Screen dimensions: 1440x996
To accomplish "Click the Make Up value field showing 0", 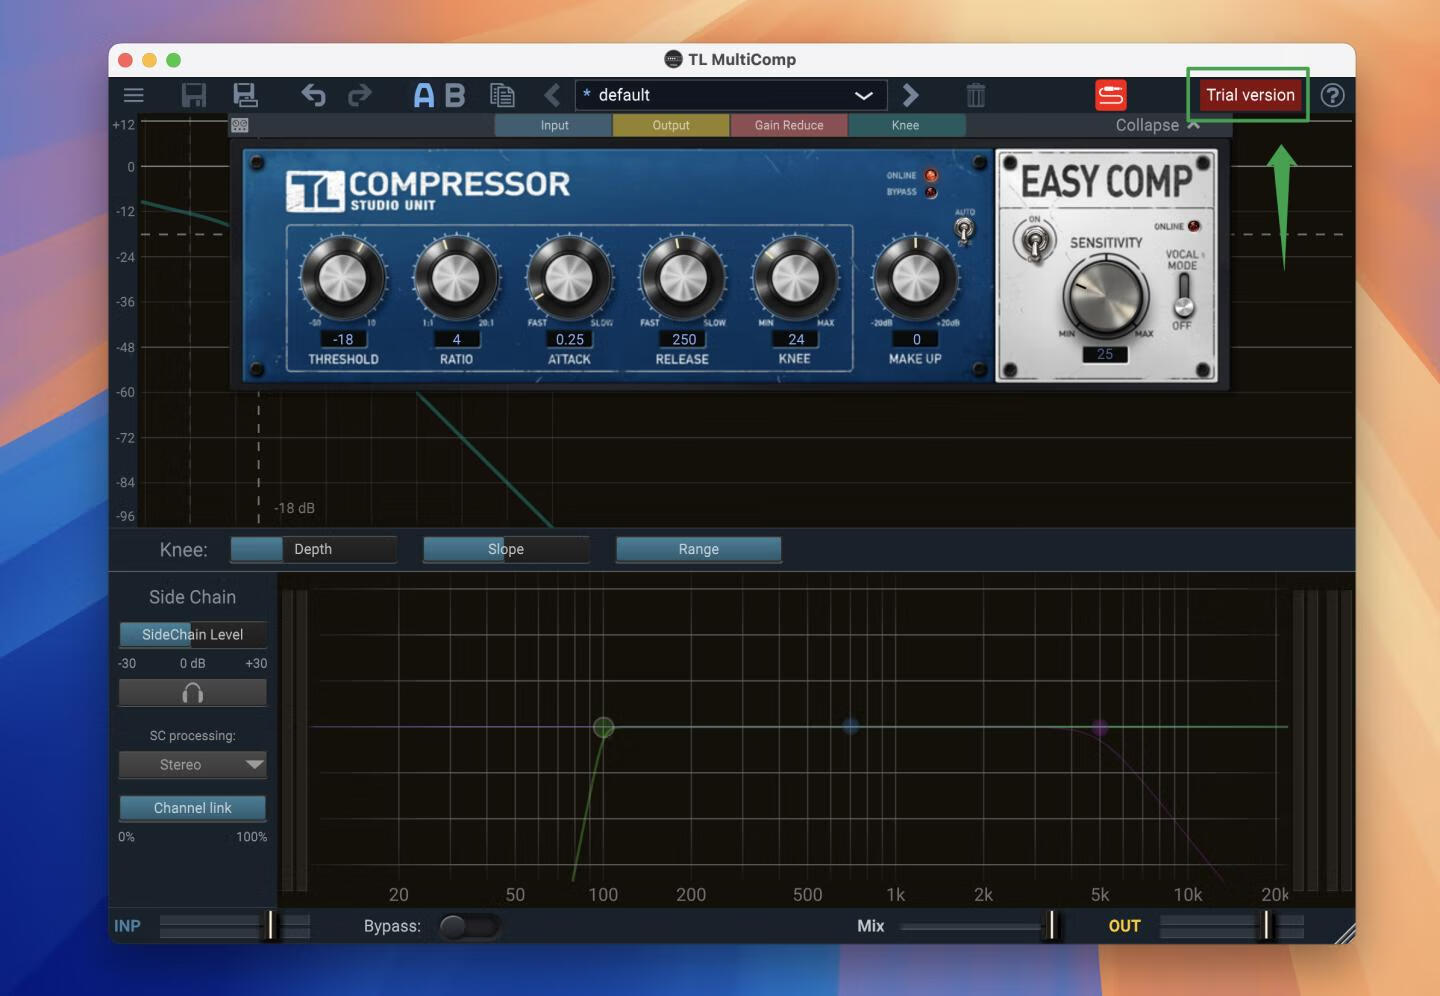I will click(x=916, y=340).
